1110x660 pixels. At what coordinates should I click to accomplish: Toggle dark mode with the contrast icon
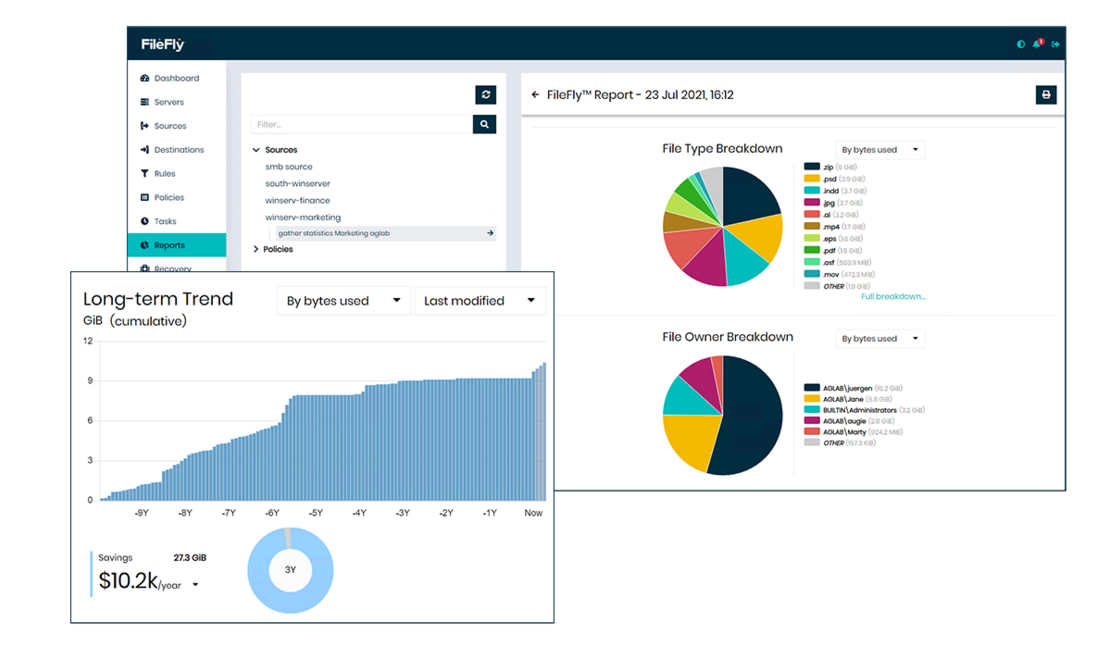tap(1020, 44)
